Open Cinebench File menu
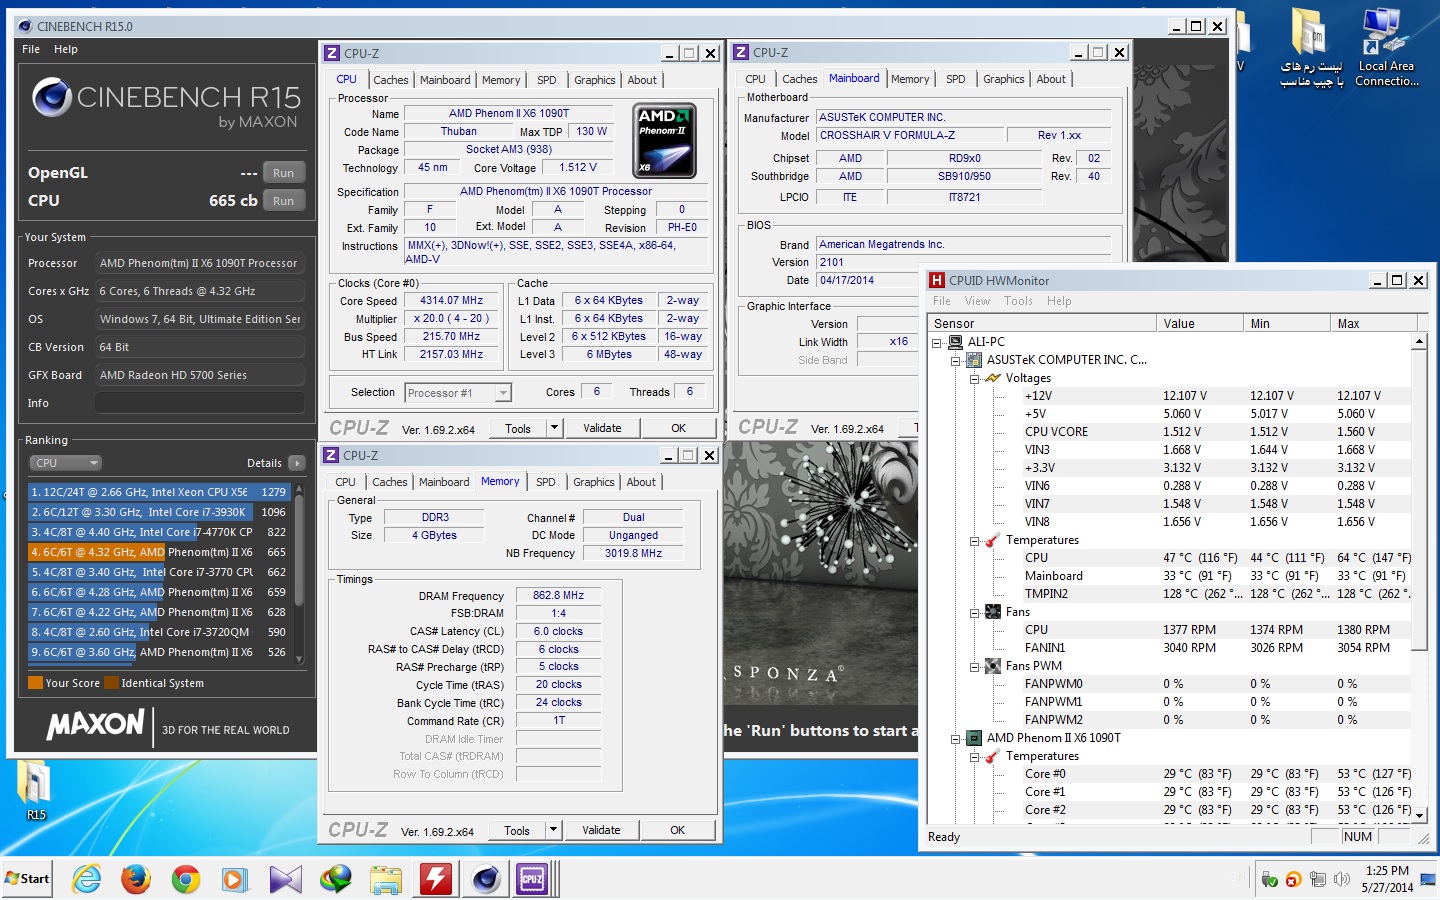 pyautogui.click(x=31, y=49)
